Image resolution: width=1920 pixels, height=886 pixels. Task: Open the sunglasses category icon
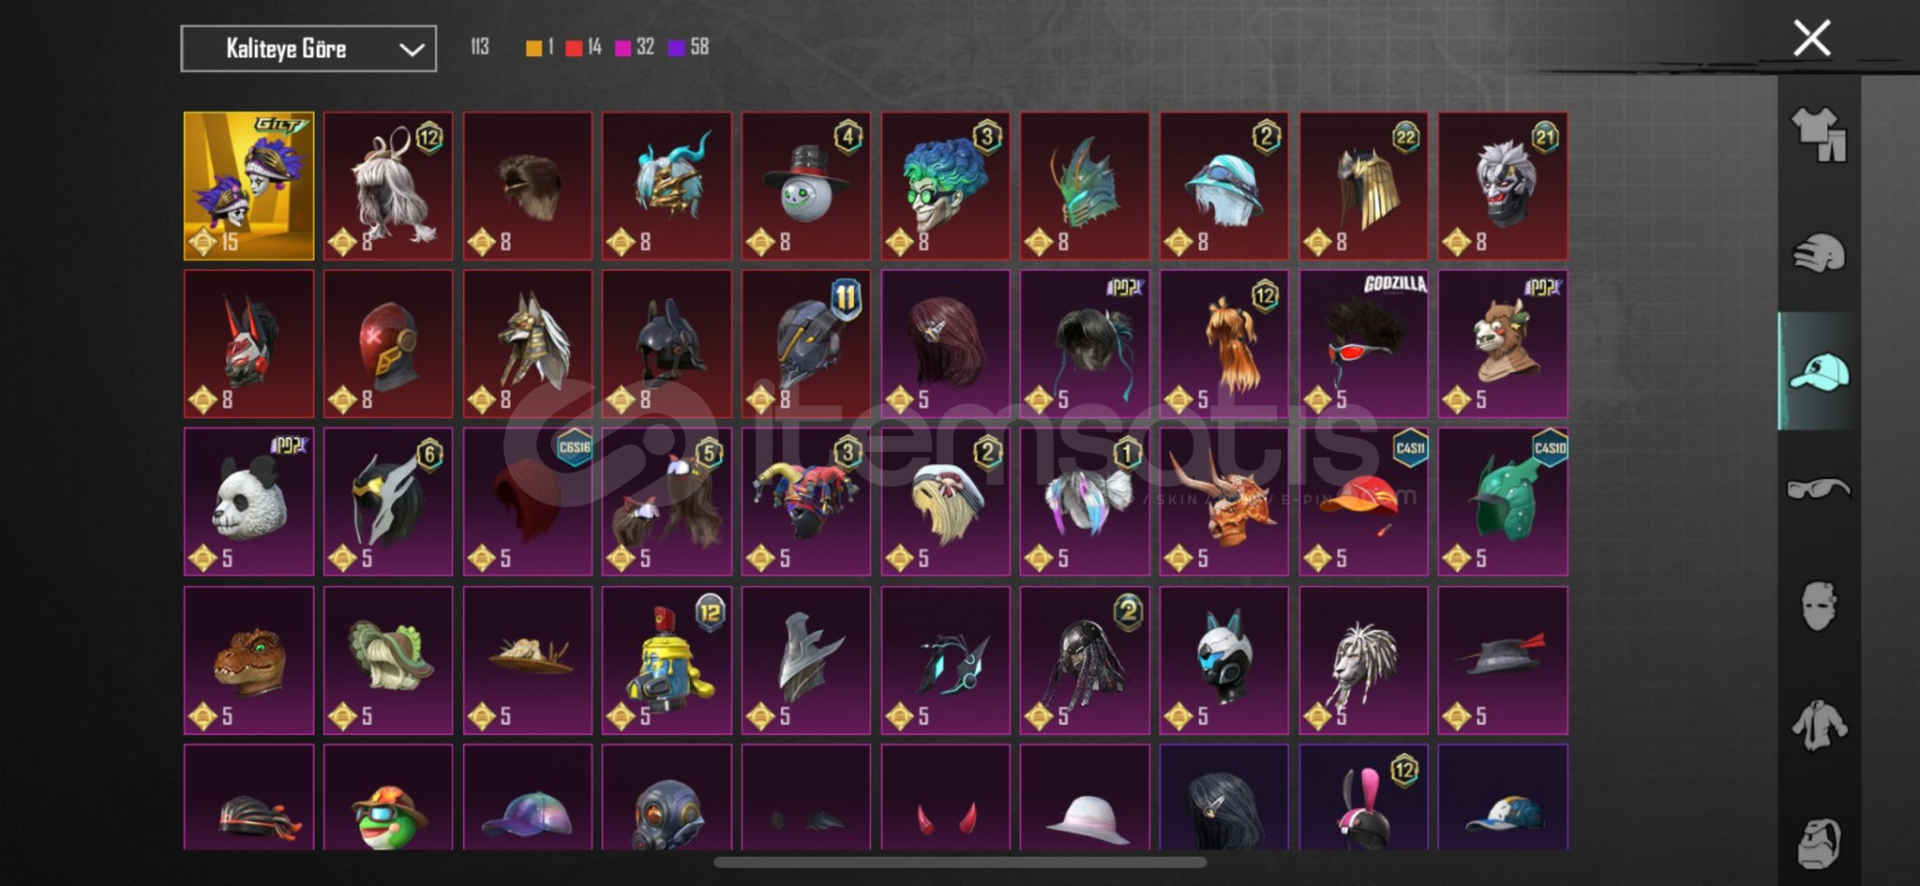(1818, 489)
